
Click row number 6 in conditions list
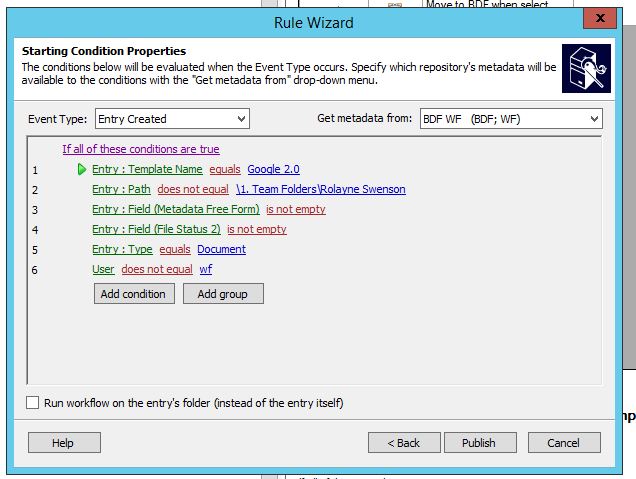click(x=35, y=270)
